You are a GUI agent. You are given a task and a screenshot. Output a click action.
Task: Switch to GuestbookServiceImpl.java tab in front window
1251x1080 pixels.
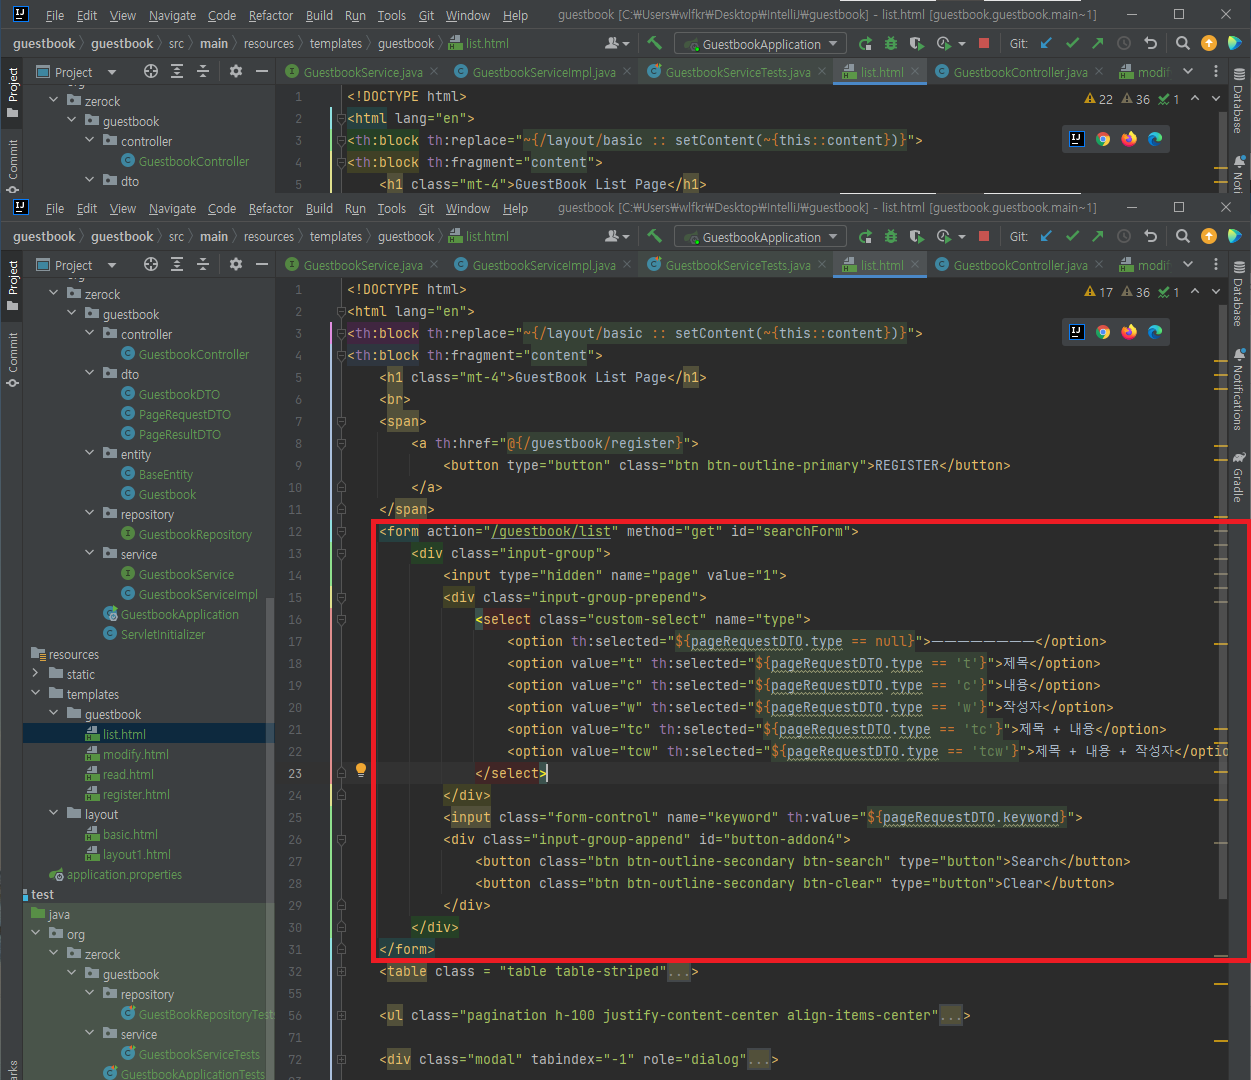(x=544, y=265)
